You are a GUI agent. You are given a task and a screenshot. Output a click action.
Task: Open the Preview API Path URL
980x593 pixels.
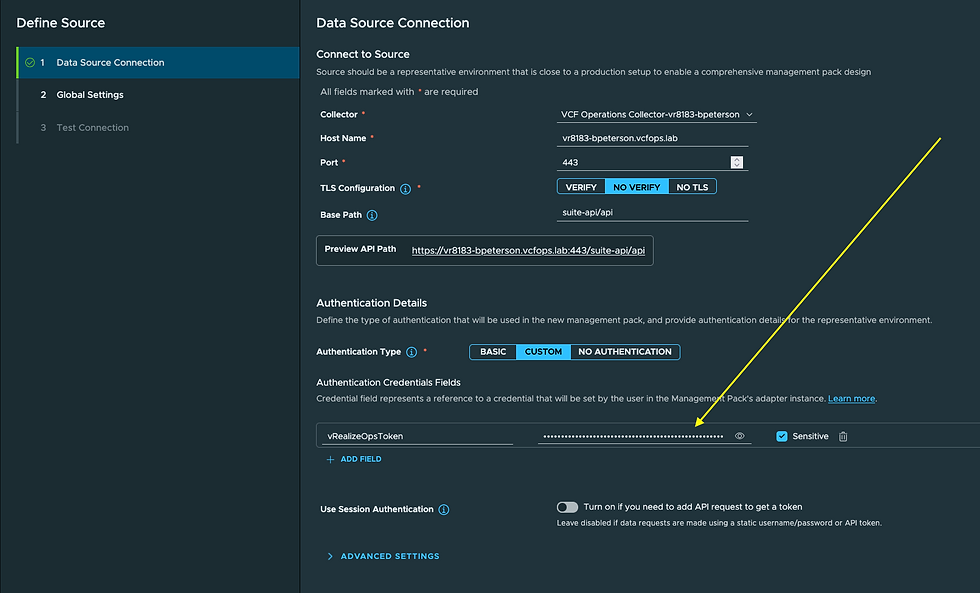point(528,250)
